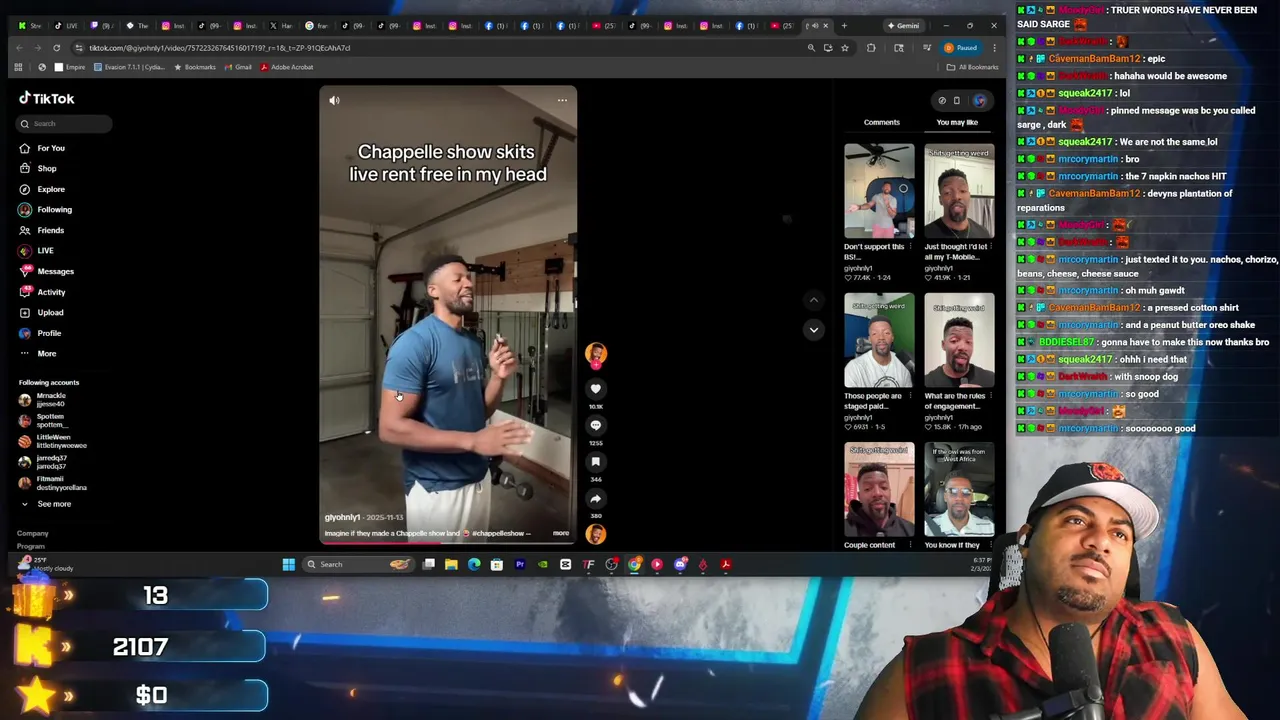Screen dimensions: 1280x720
Task: Open the TikTok Shop page
Action: tap(38, 168)
